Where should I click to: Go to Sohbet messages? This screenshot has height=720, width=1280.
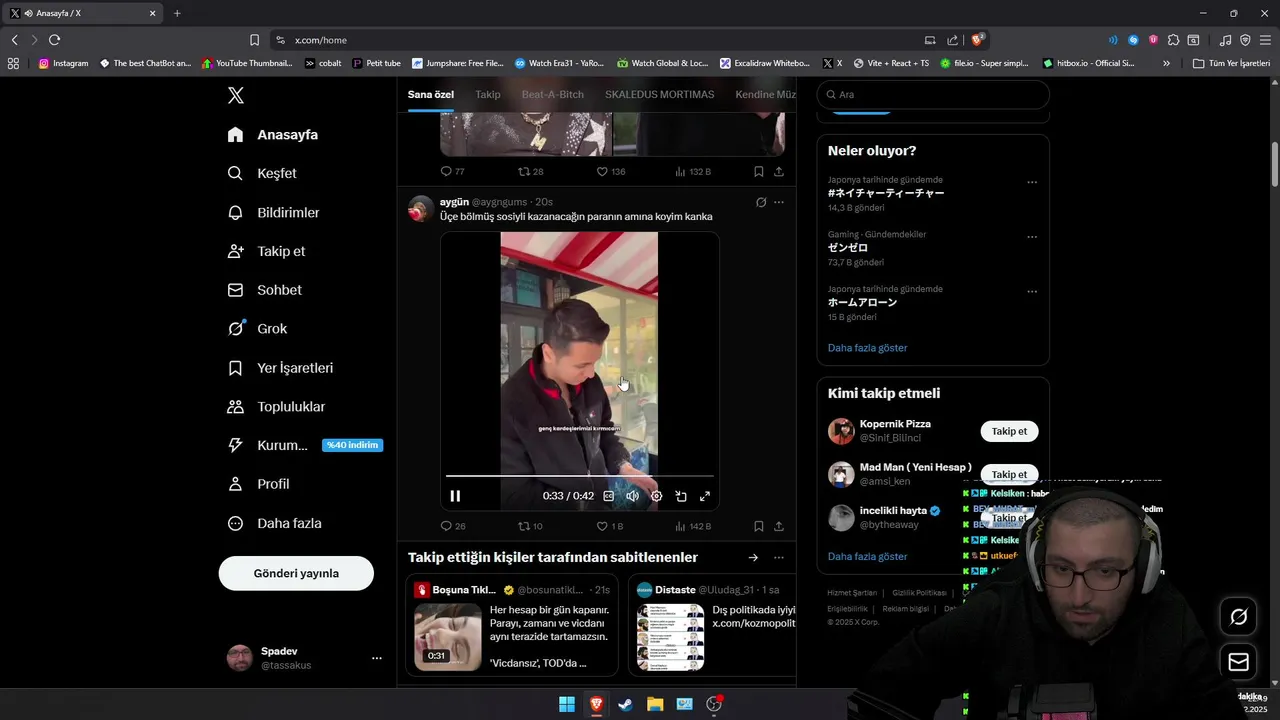click(x=265, y=290)
